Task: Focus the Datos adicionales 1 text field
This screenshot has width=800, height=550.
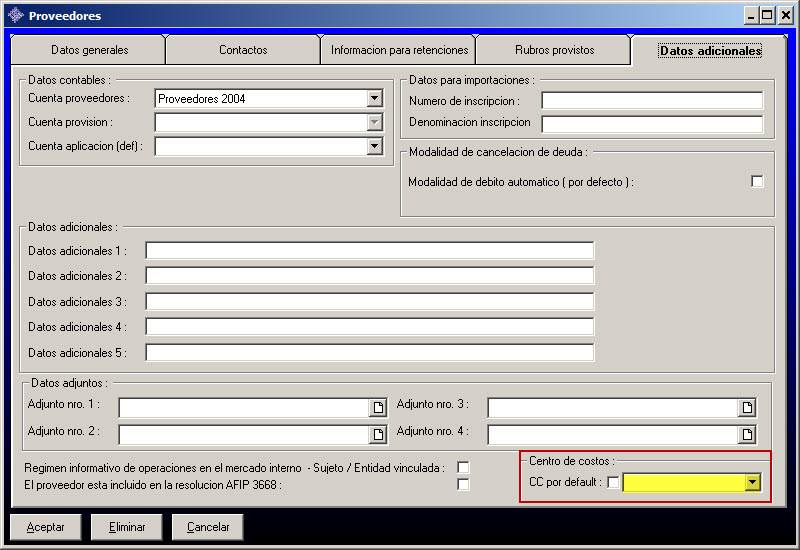Action: (x=369, y=251)
